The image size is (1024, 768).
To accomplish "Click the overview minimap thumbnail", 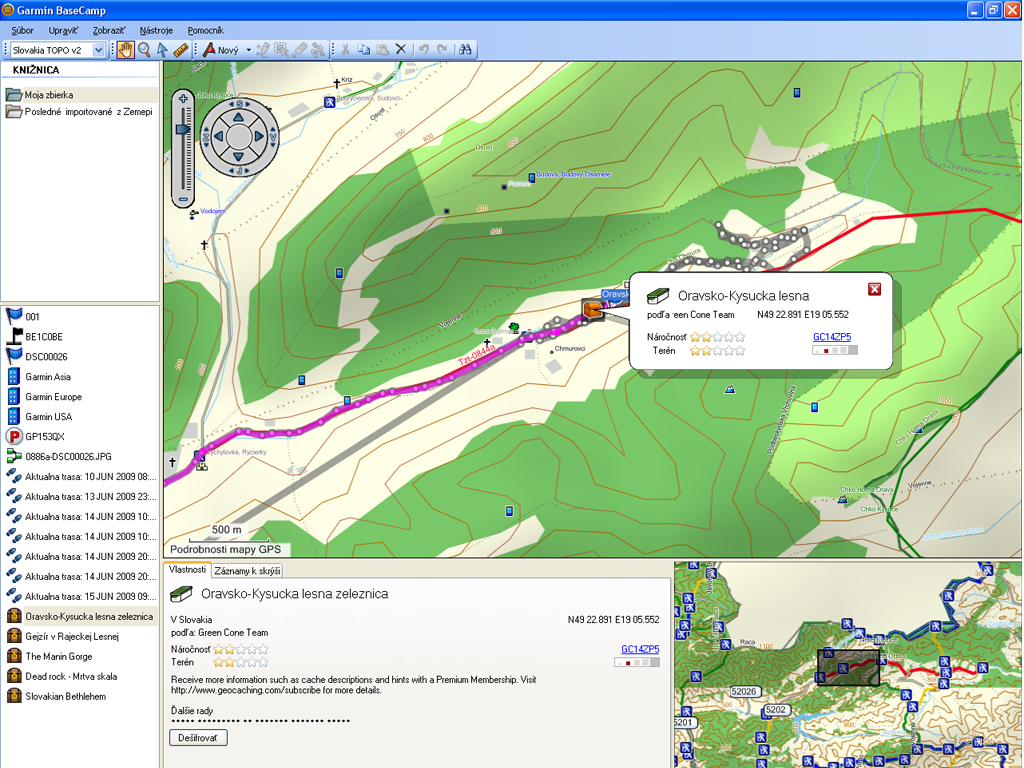I will click(x=847, y=664).
